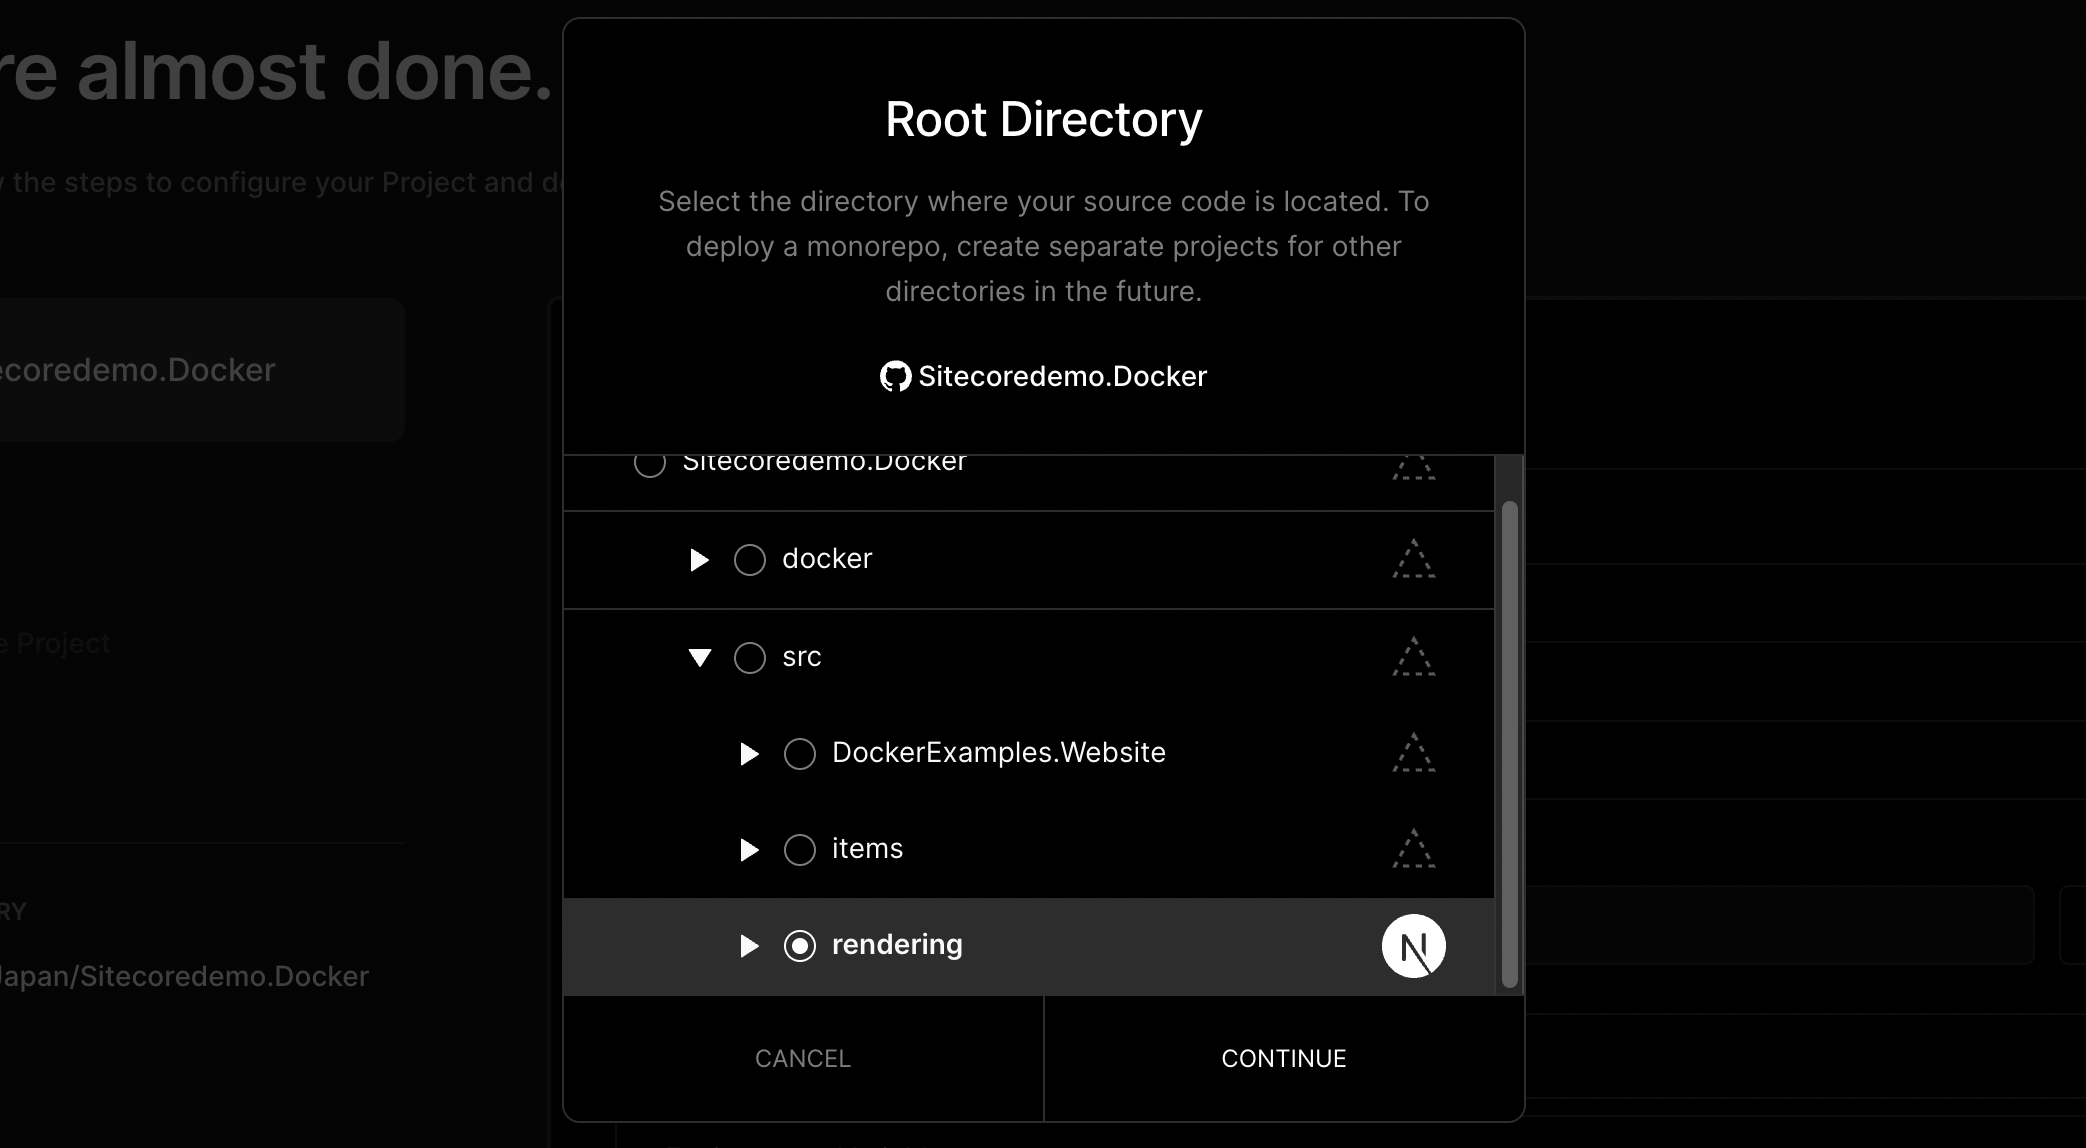
Task: Expand the docker folder arrow
Action: click(x=700, y=560)
